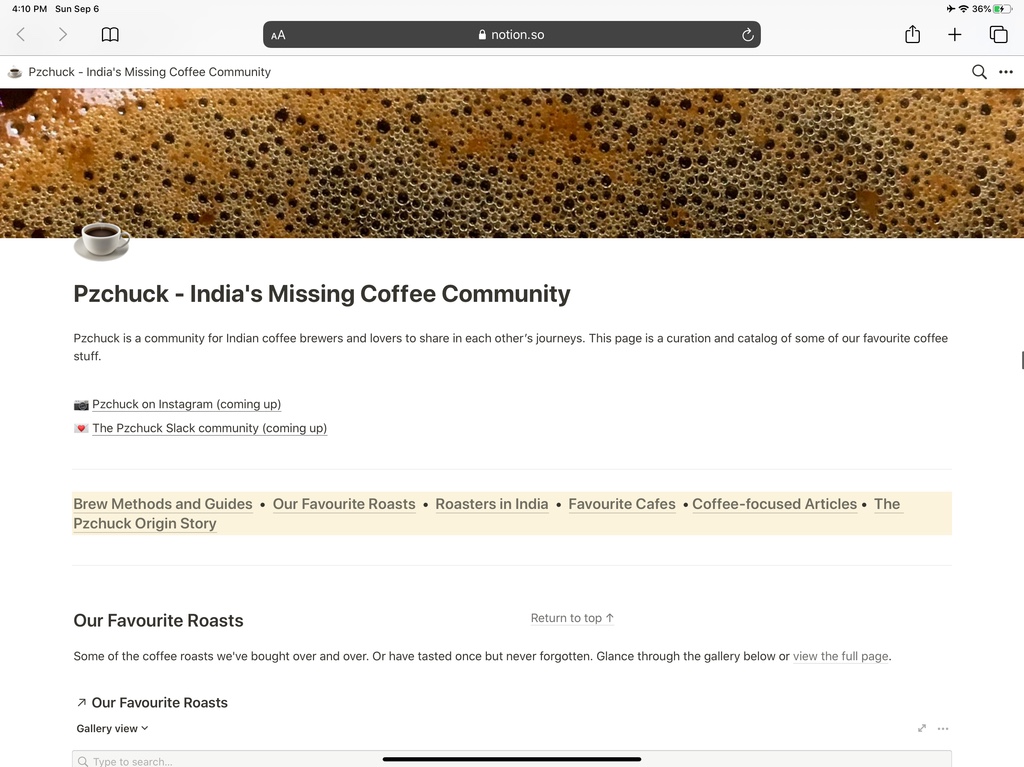
Task: Open The Pzchuck Slack community link
Action: (x=209, y=428)
